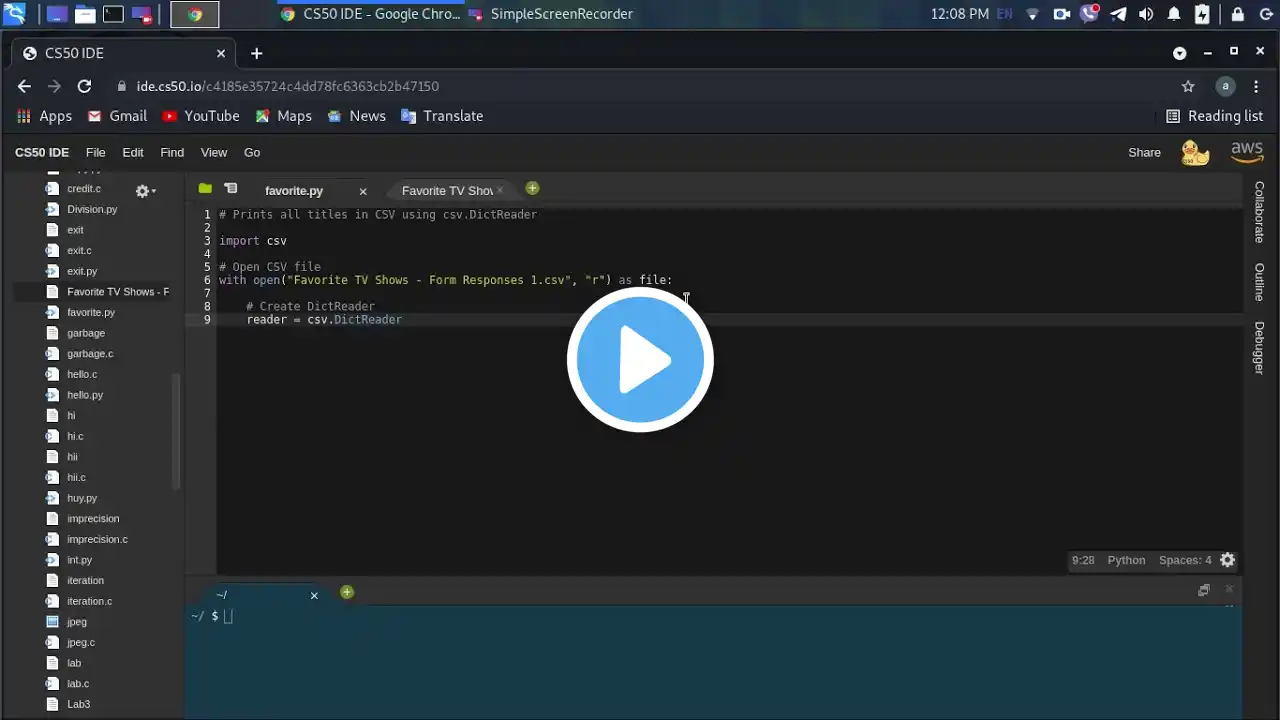Click the hello.c file icon
Image resolution: width=1280 pixels, height=720 pixels.
point(53,374)
